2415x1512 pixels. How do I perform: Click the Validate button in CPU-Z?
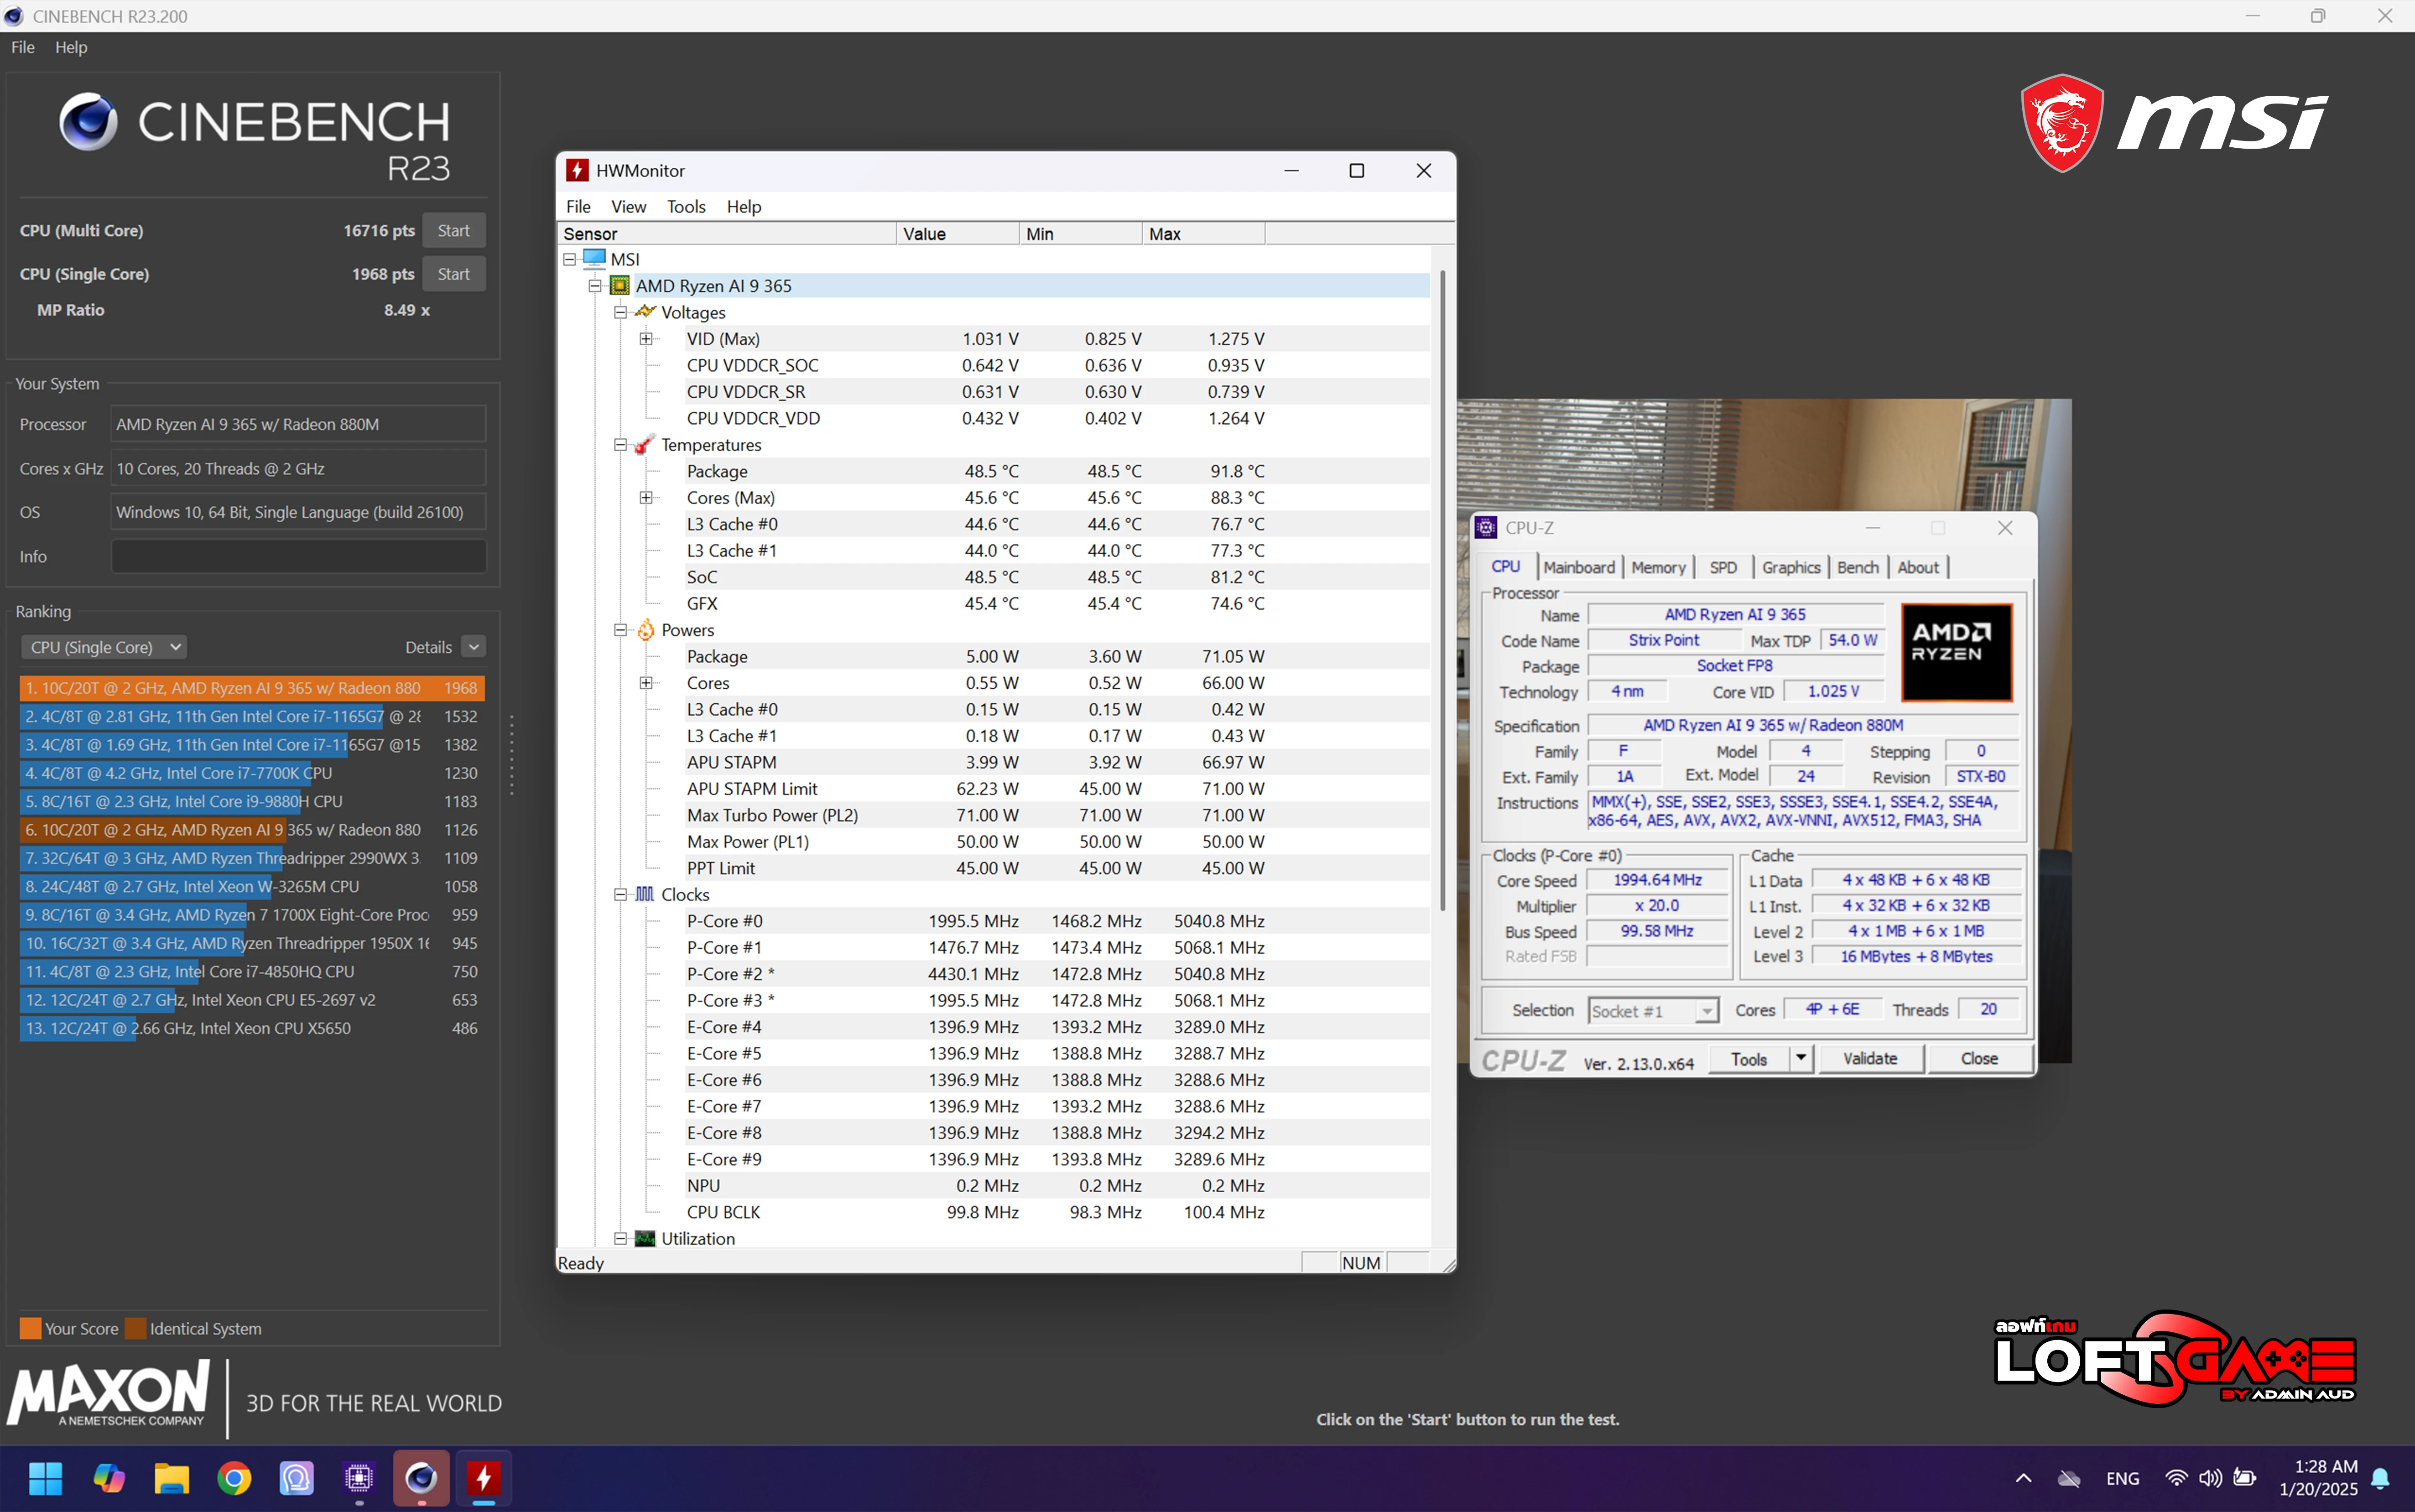pos(1869,1058)
